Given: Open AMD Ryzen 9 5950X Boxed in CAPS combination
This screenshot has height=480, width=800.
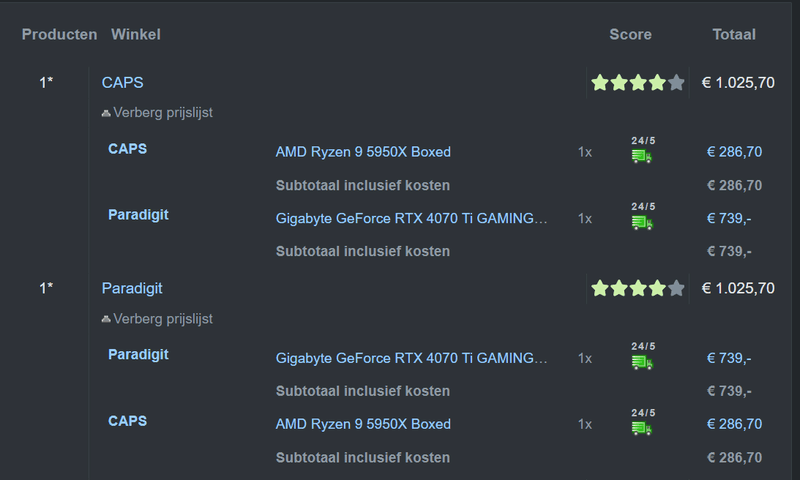Looking at the screenshot, I should (363, 152).
